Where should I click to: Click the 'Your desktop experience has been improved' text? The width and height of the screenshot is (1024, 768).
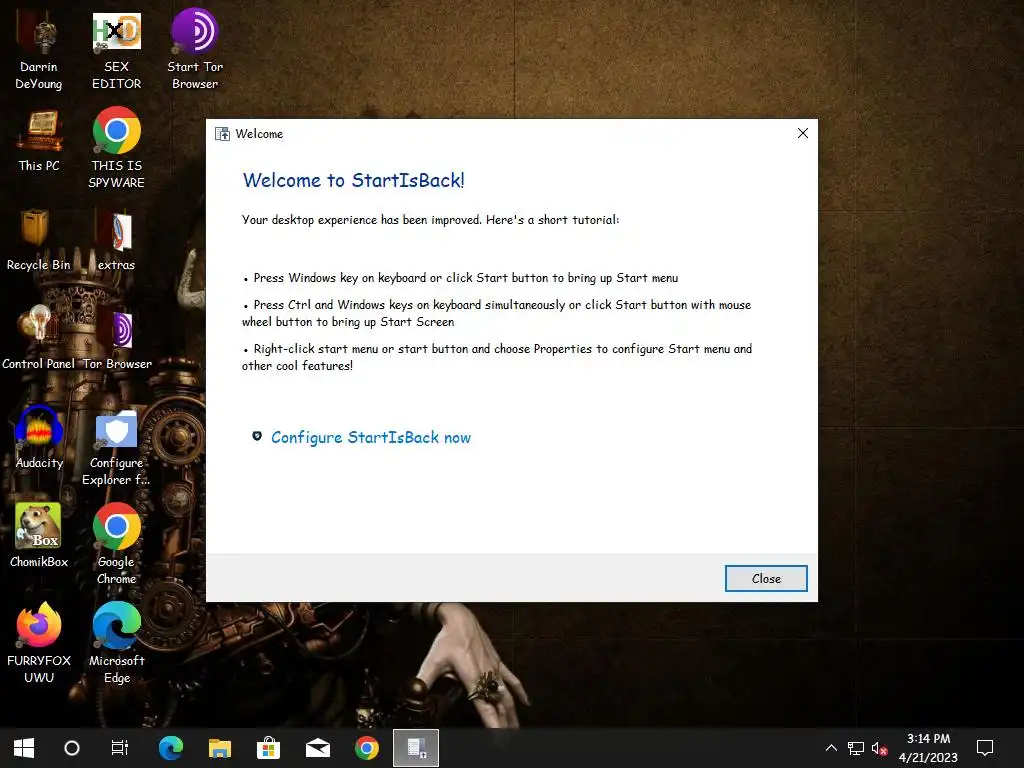click(430, 220)
